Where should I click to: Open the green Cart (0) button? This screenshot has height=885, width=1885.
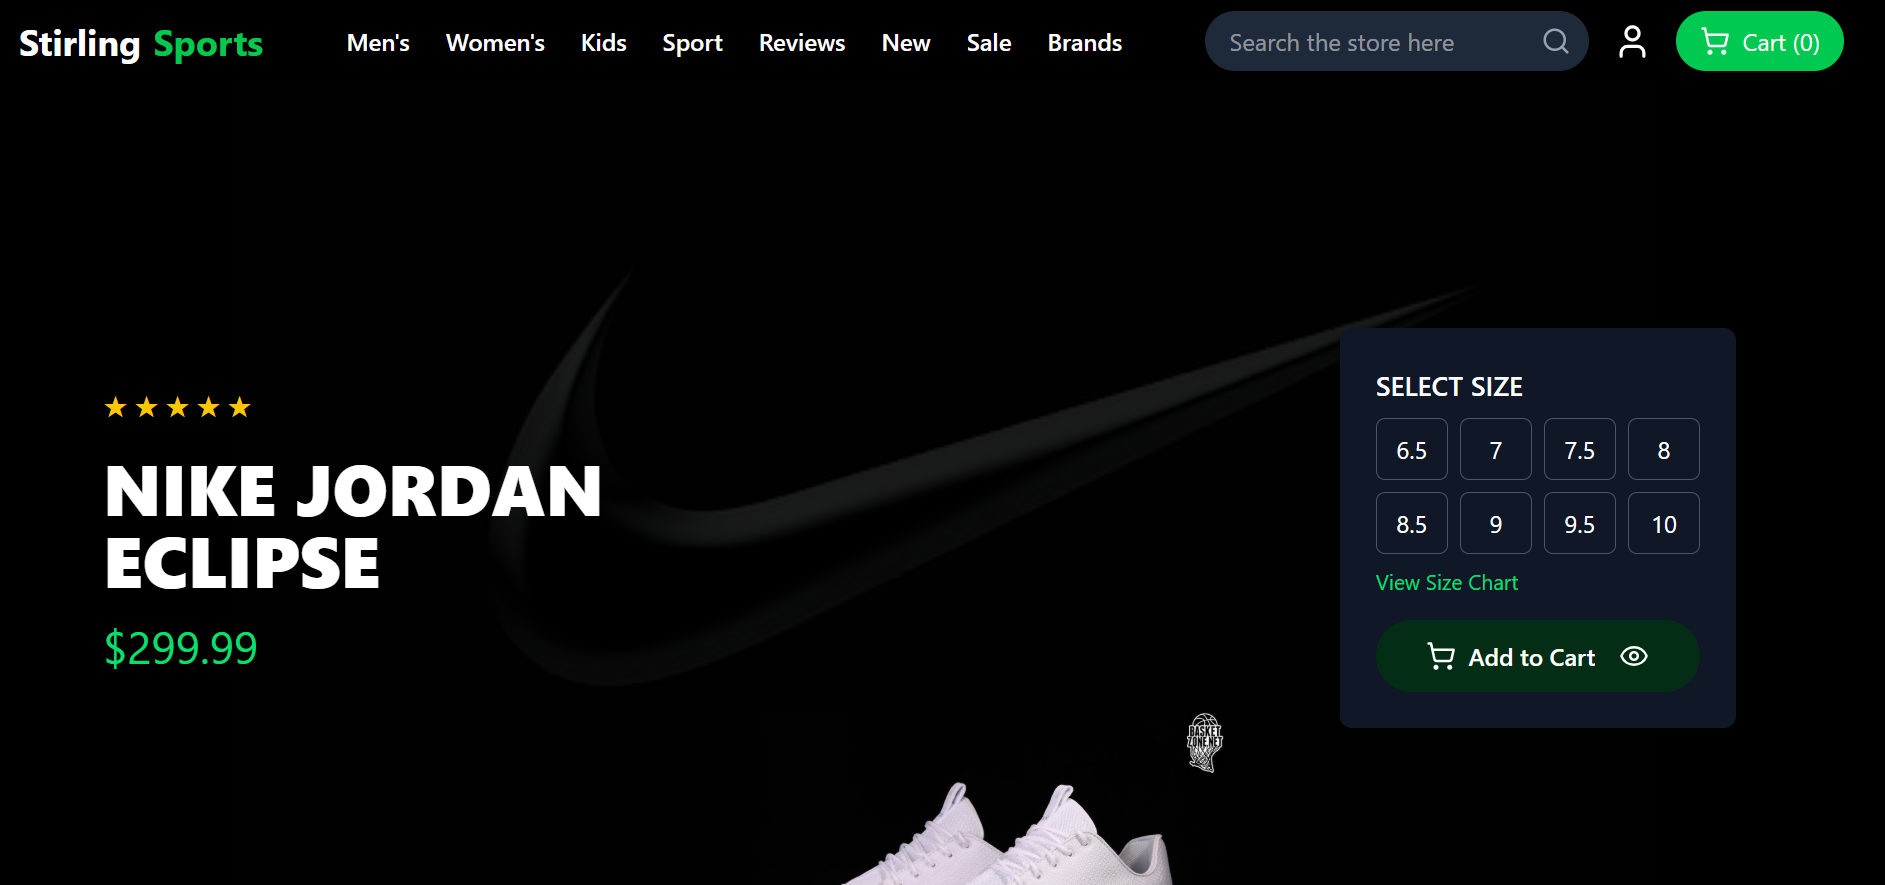[x=1759, y=42]
